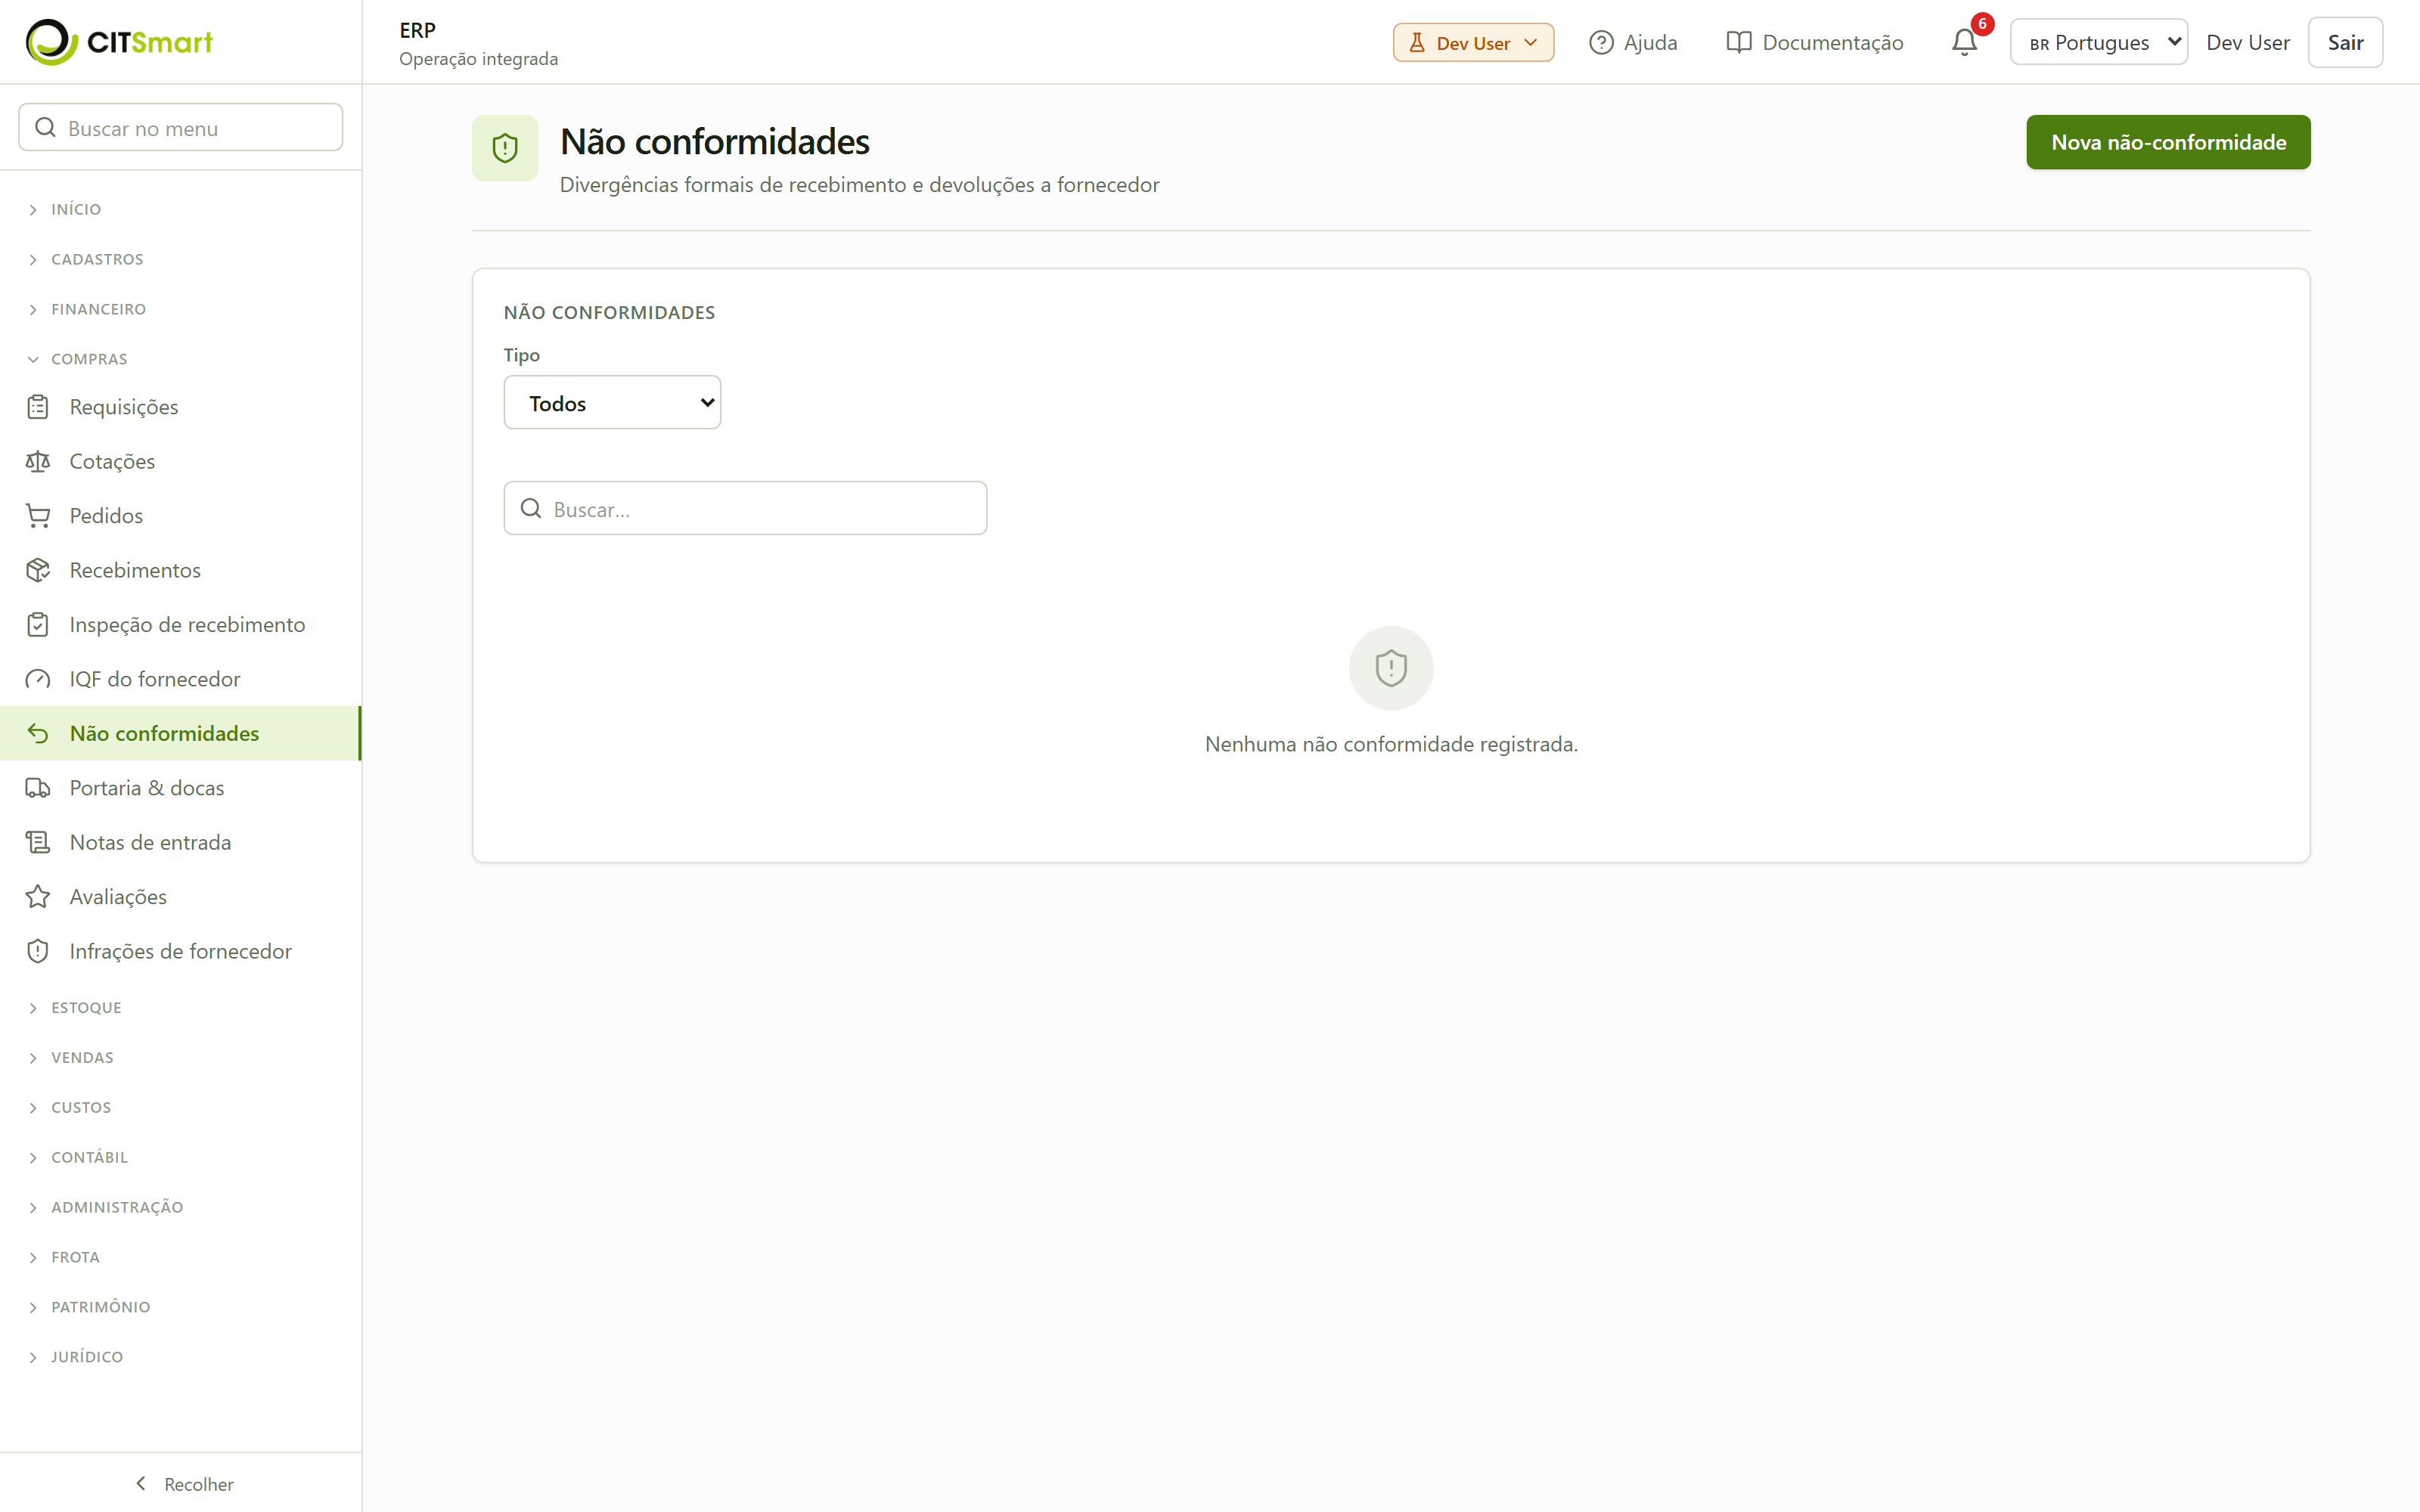Viewport: 2420px width, 1512px height.
Task: Click Nova não-conformidade button
Action: (2168, 142)
